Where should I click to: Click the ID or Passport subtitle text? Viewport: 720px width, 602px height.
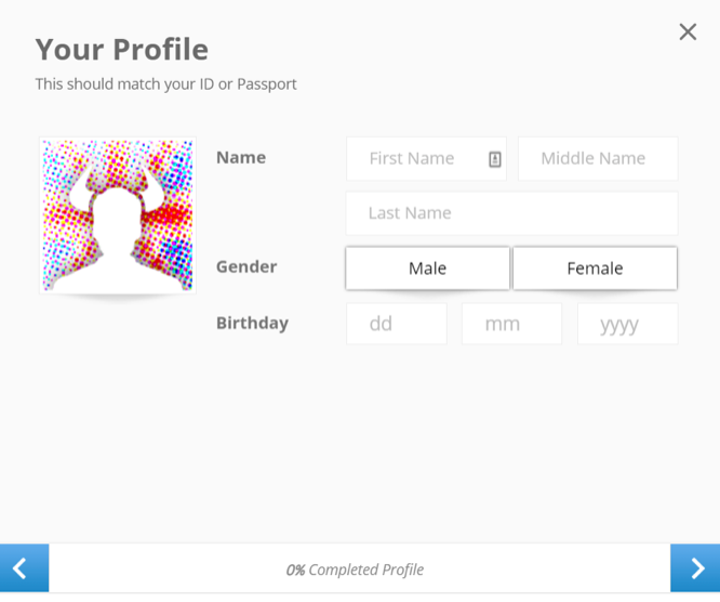tap(166, 84)
